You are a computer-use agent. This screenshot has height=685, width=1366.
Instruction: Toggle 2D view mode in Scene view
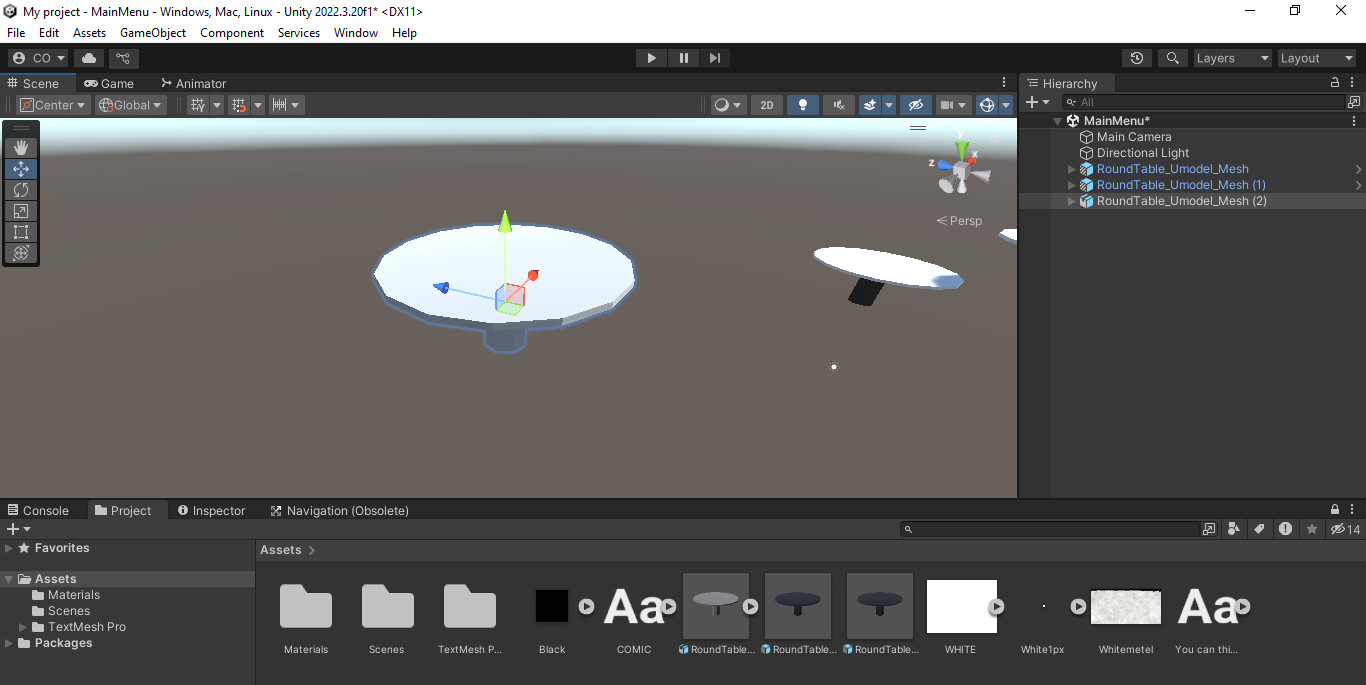(766, 104)
